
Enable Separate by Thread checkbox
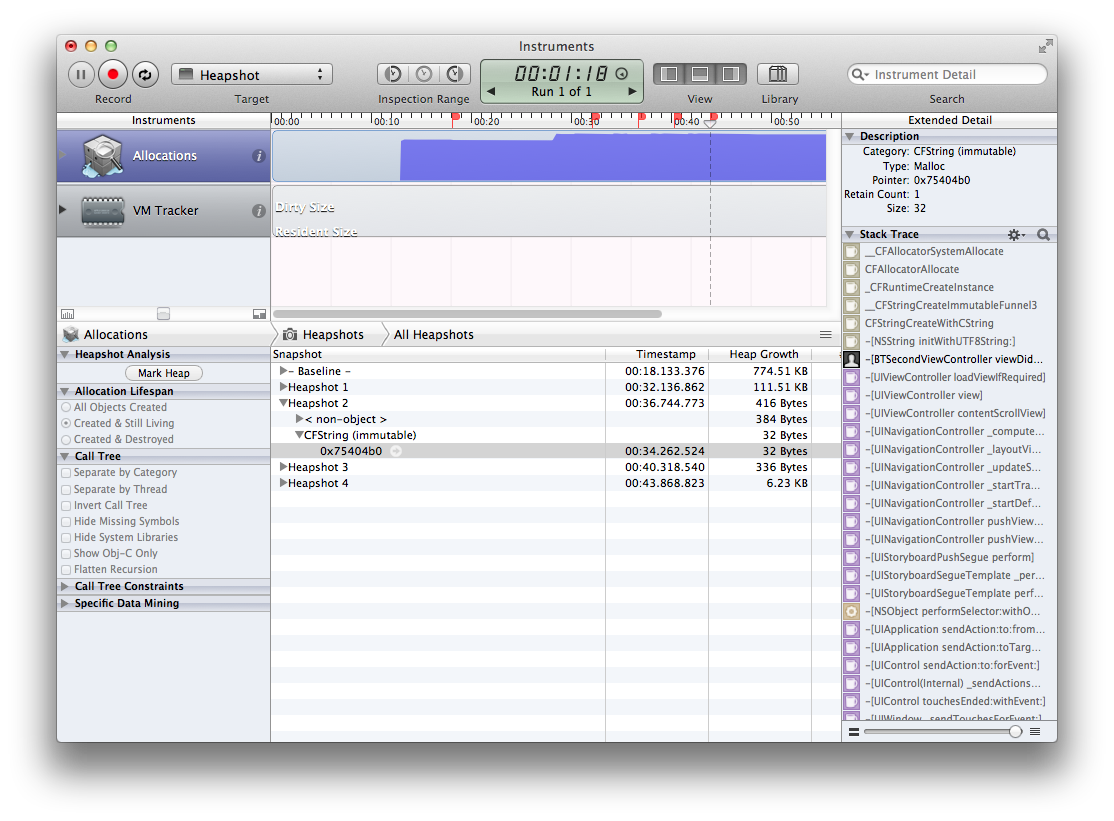pos(66,489)
